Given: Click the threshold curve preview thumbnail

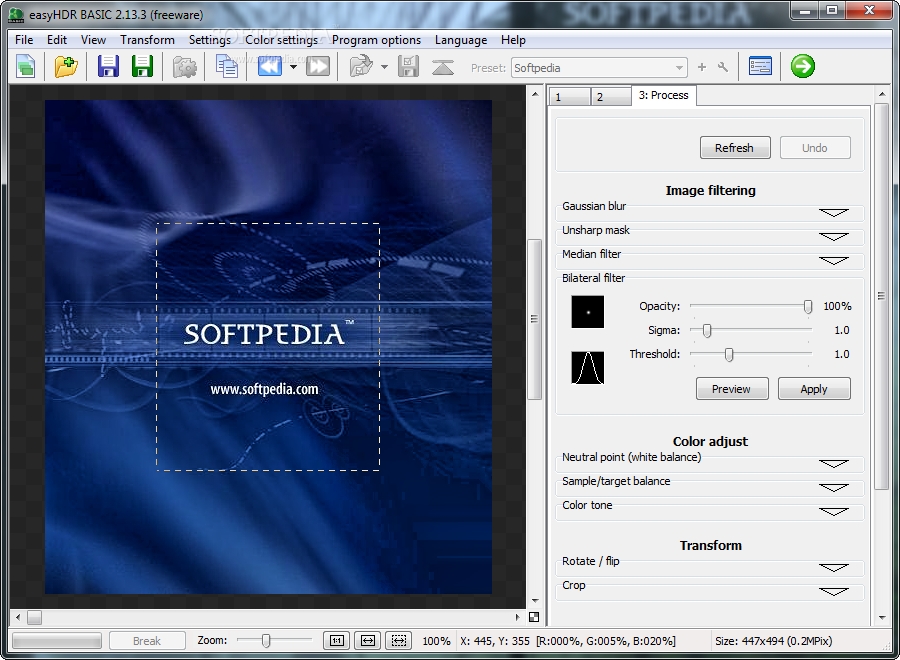Looking at the screenshot, I should [x=588, y=368].
